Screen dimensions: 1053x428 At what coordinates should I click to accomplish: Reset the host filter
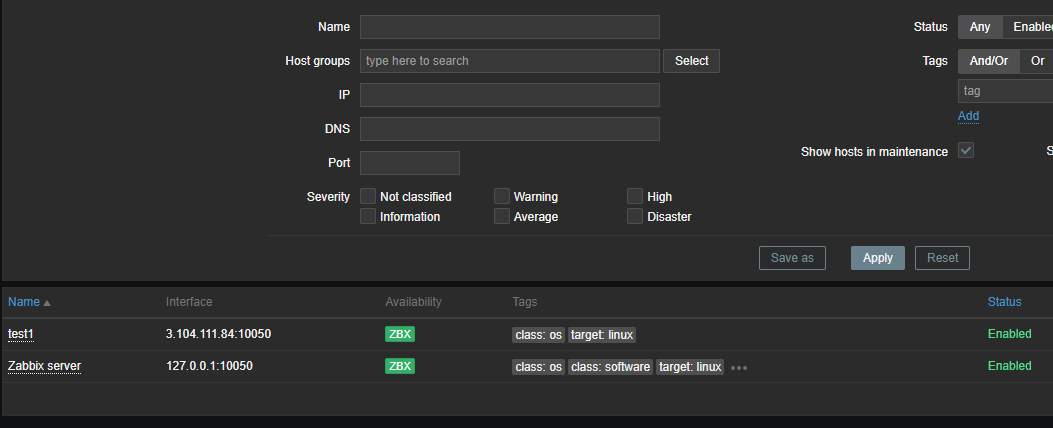coord(942,258)
